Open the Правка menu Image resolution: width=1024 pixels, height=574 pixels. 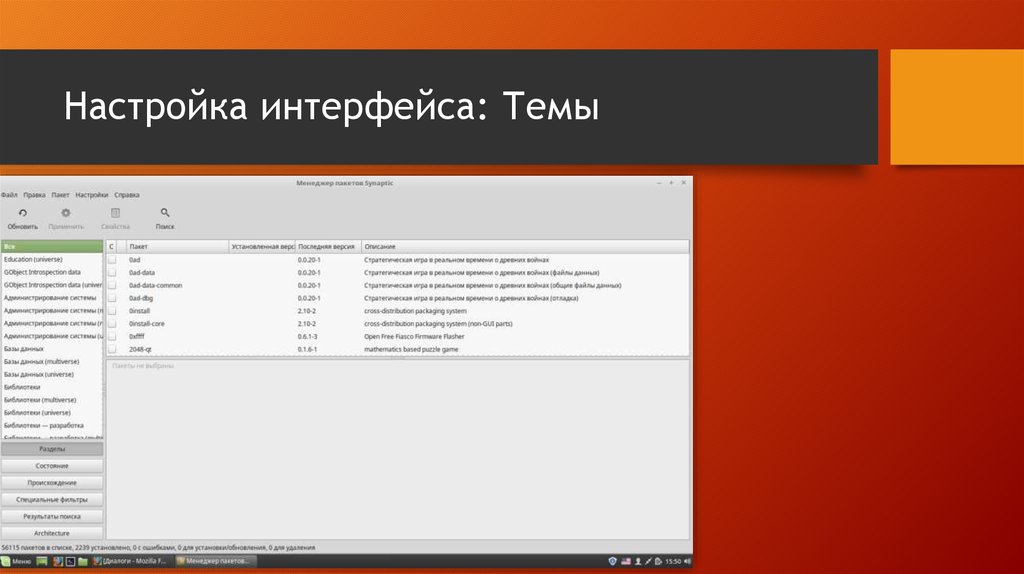pyautogui.click(x=35, y=195)
